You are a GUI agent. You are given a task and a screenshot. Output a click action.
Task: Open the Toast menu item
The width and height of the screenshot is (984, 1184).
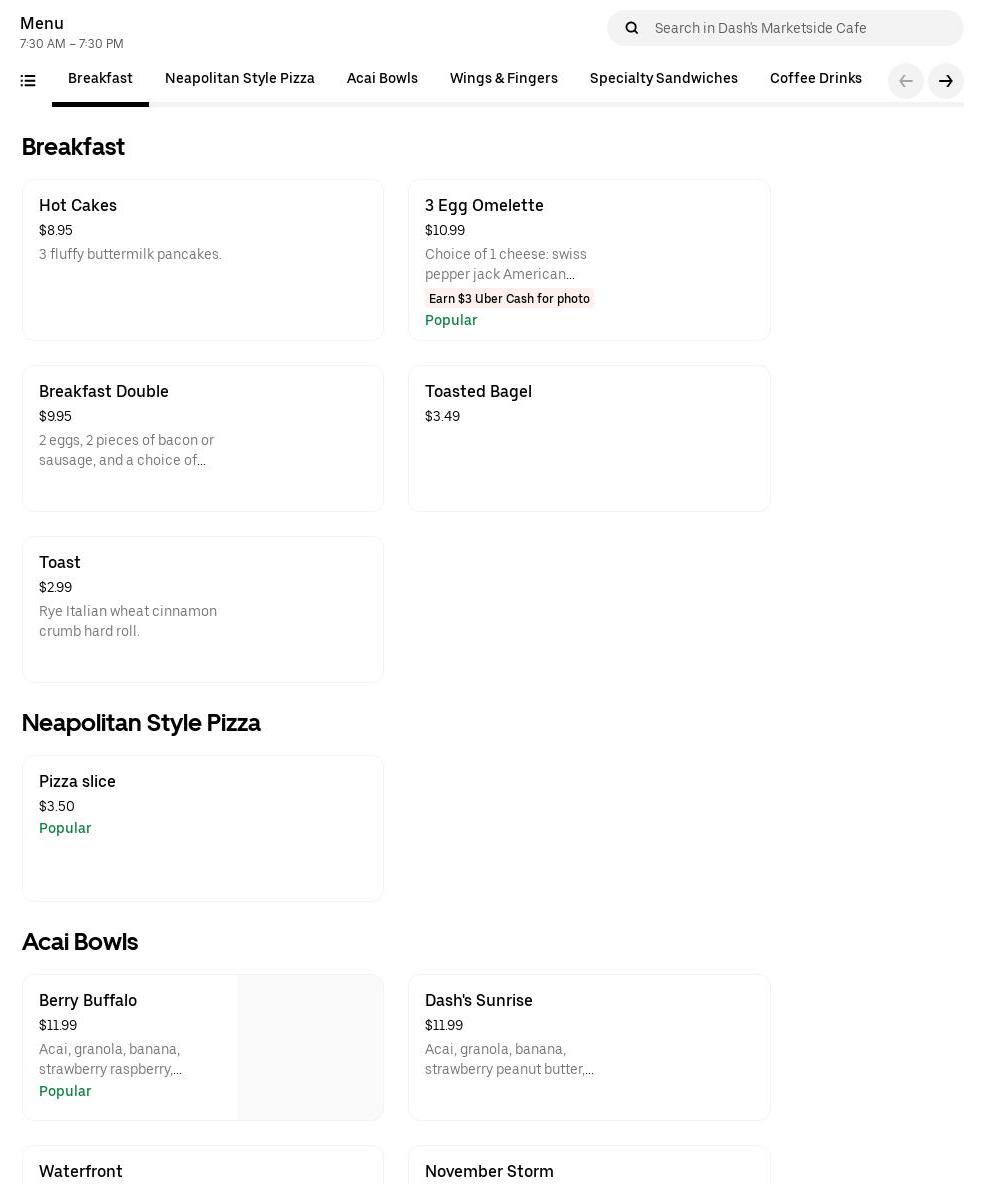203,609
